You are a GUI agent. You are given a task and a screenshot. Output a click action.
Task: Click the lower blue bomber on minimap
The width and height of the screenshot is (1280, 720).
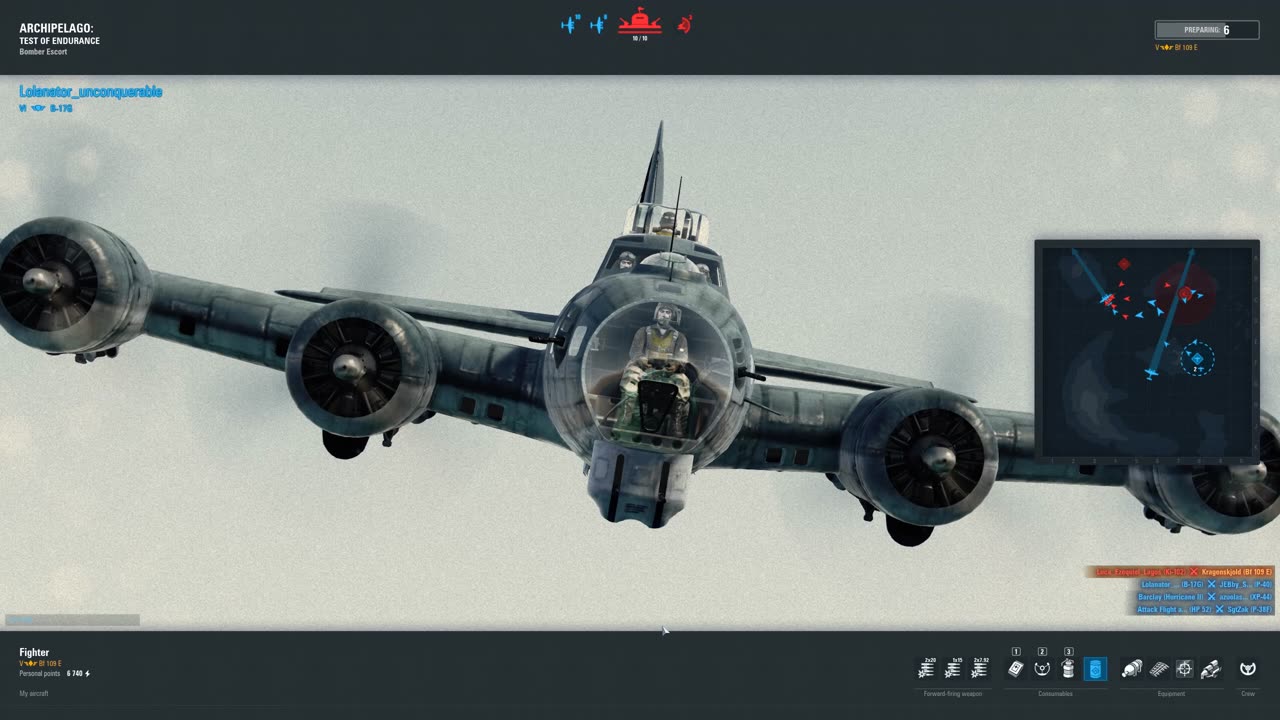click(x=1151, y=374)
